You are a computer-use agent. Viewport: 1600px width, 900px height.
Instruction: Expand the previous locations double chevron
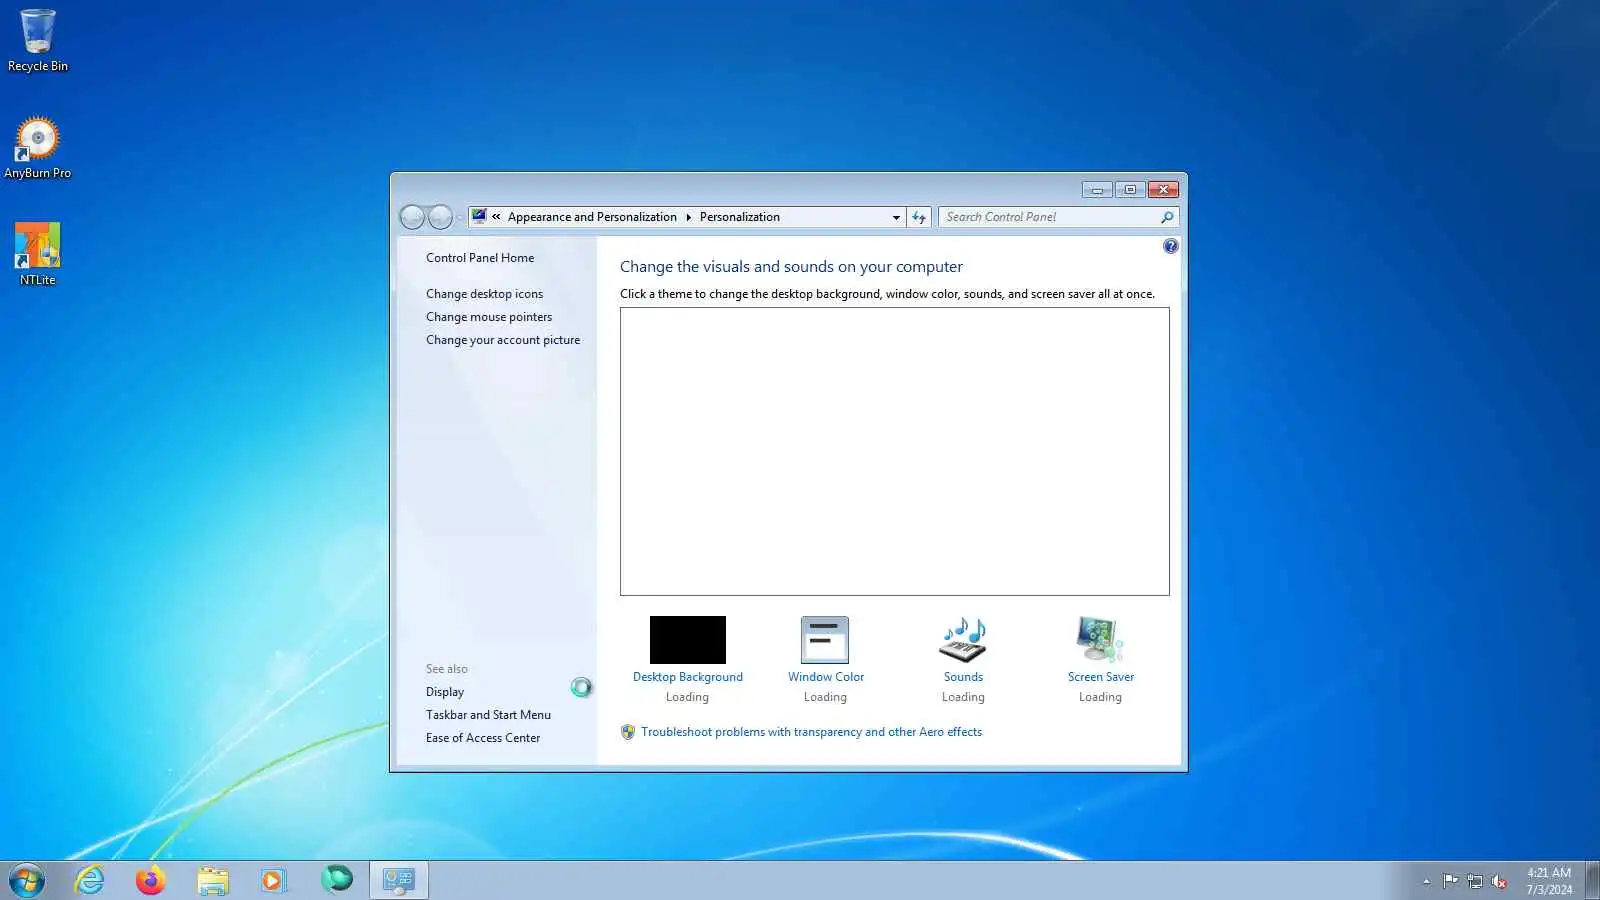[496, 217]
